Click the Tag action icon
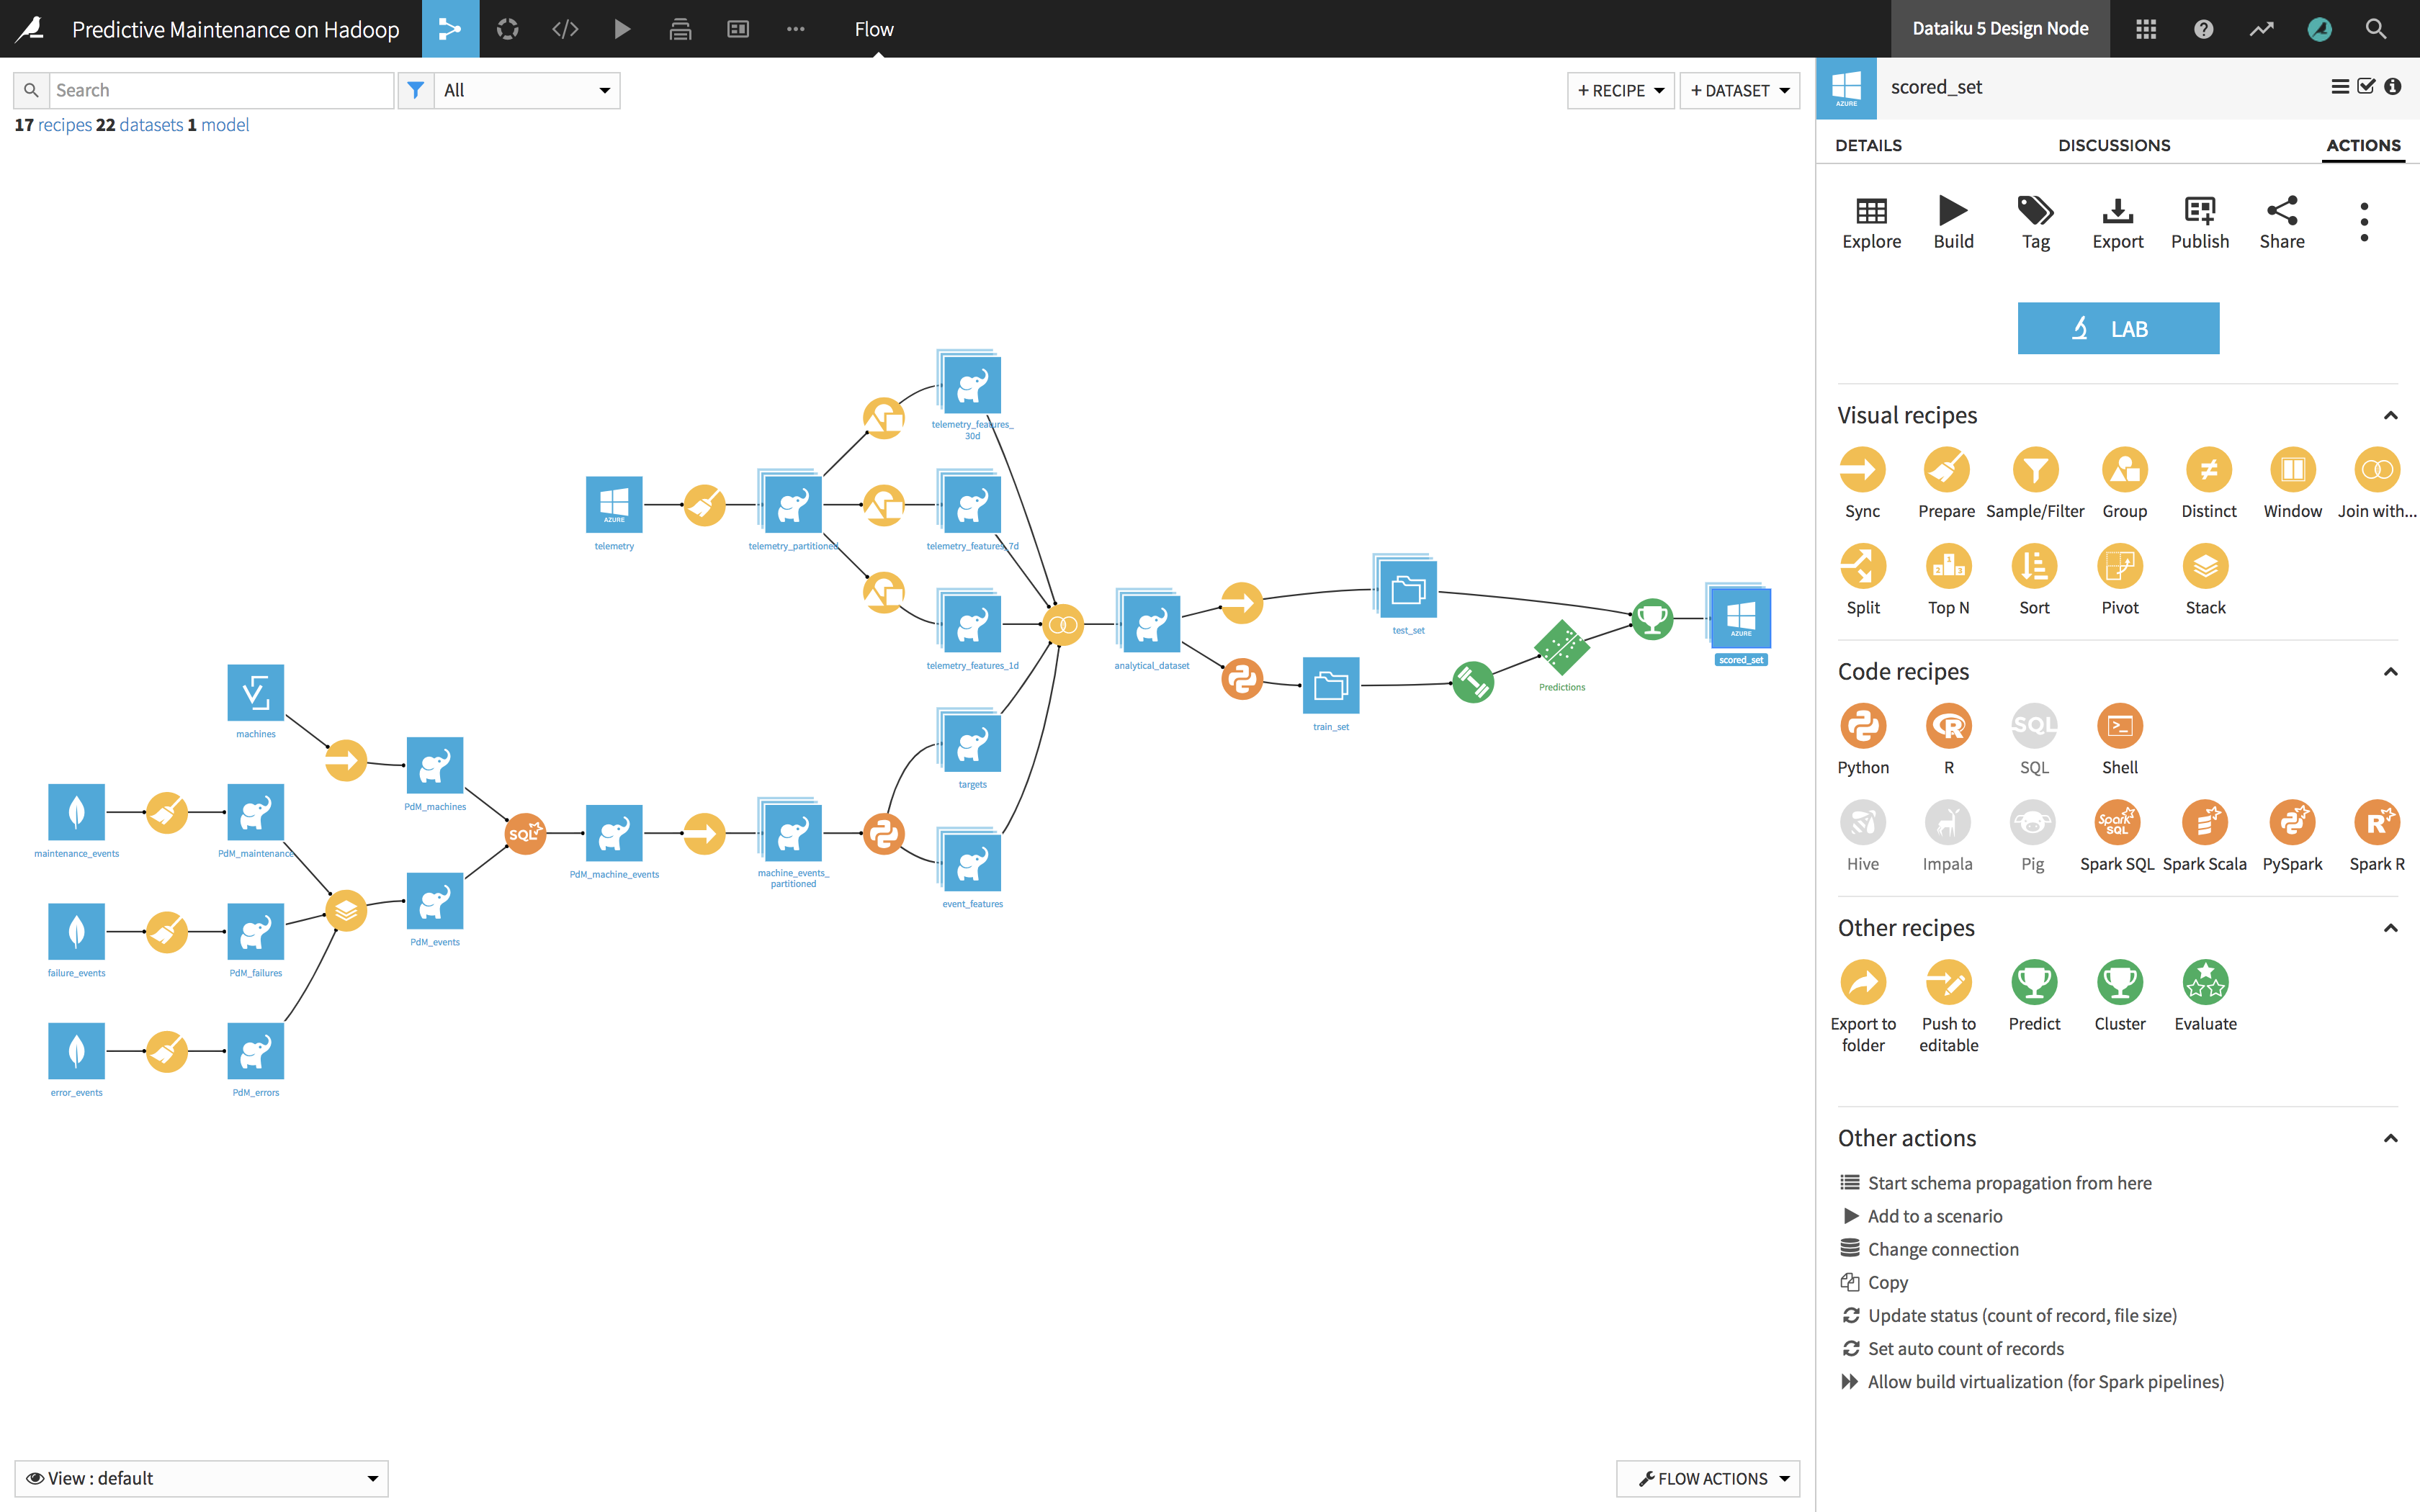The image size is (2420, 1512). [x=2035, y=222]
